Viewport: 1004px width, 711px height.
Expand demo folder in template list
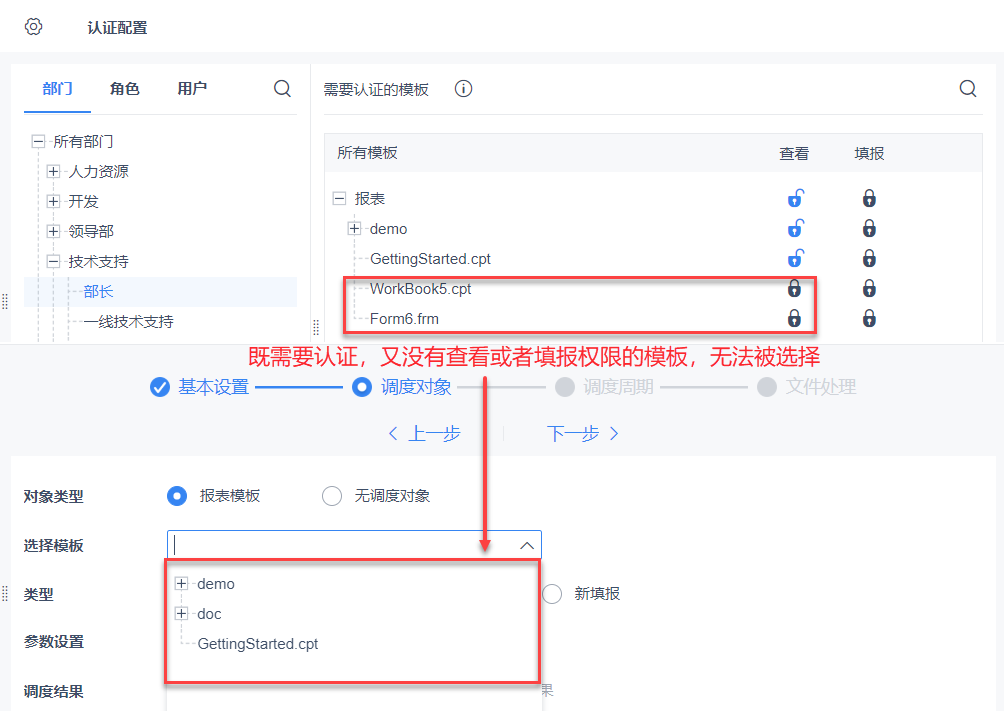(355, 229)
